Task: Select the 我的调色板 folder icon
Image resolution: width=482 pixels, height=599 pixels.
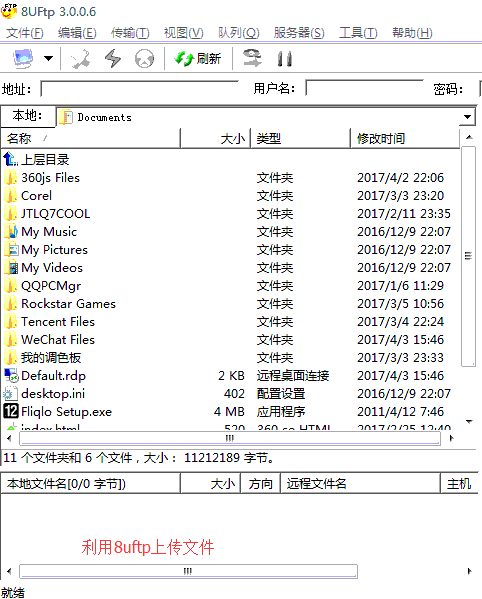Action: click(x=11, y=357)
